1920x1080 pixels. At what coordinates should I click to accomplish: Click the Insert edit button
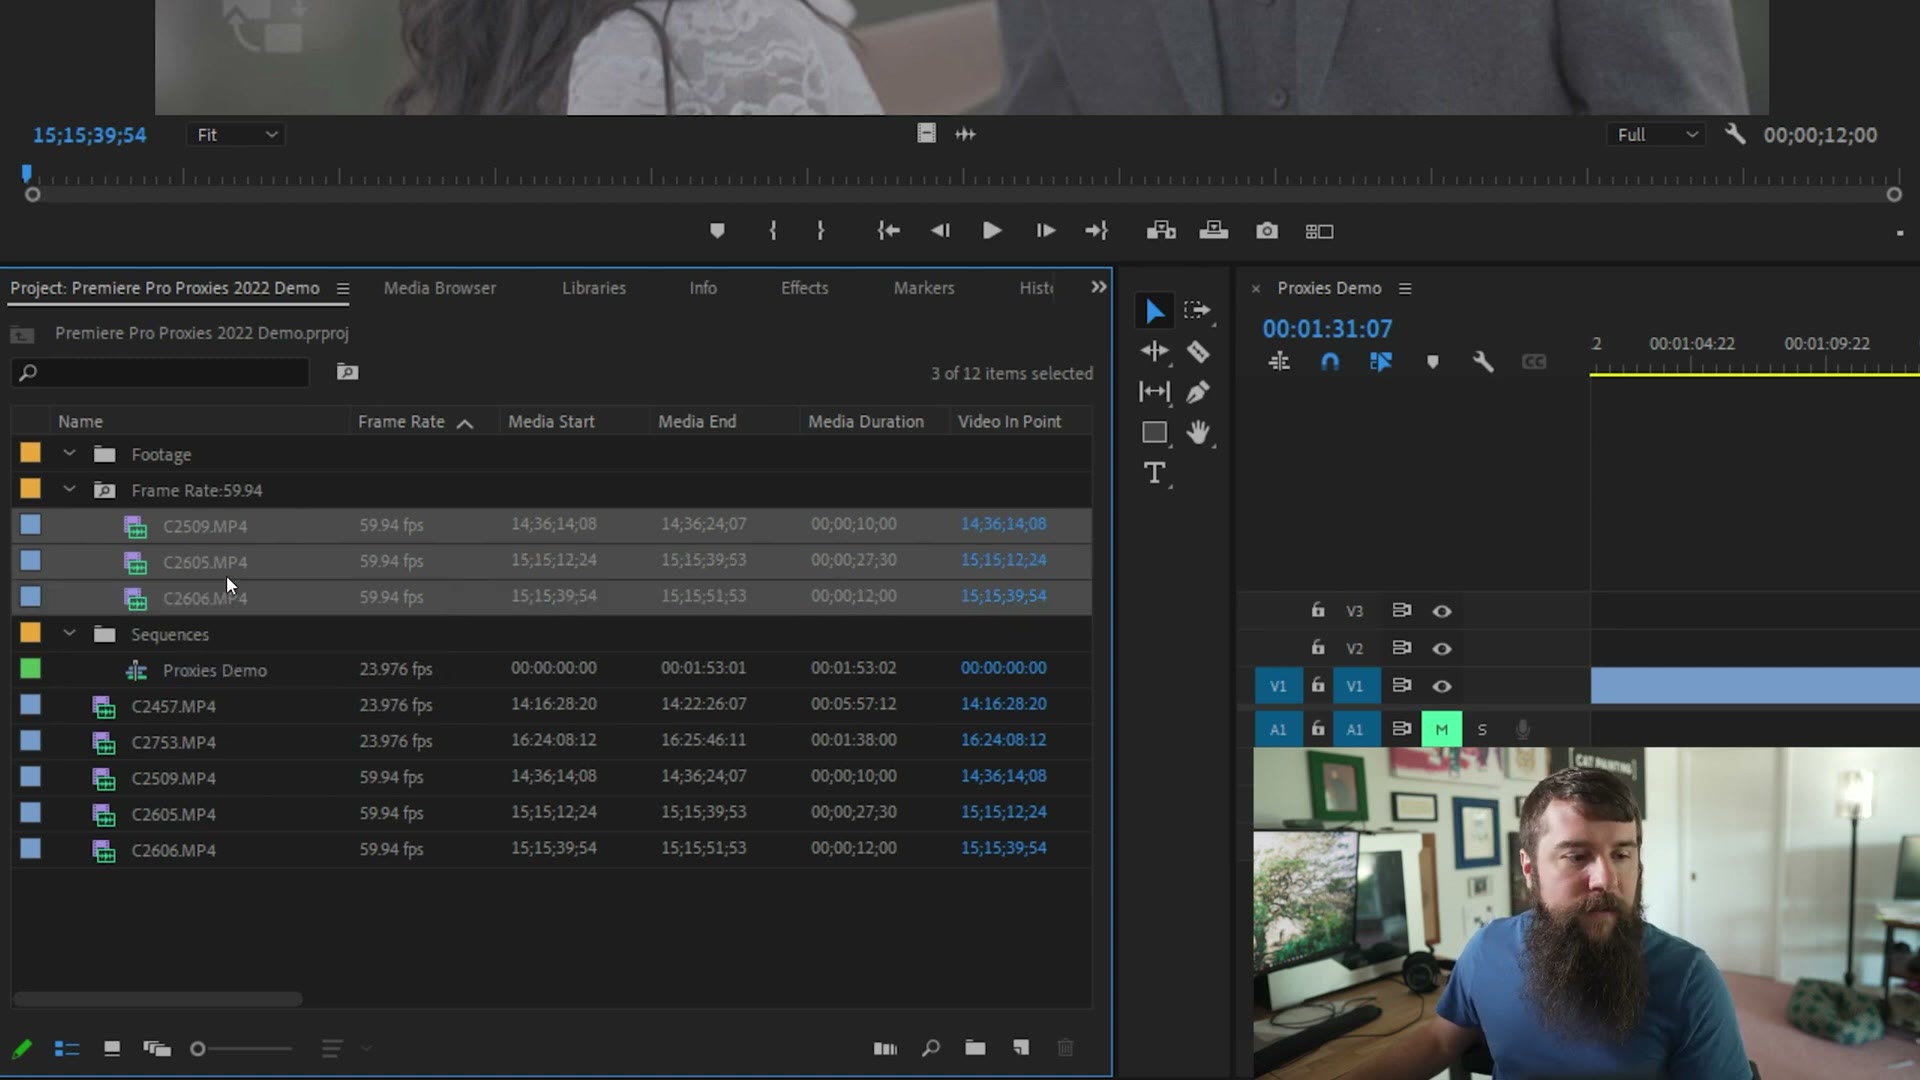[1161, 231]
